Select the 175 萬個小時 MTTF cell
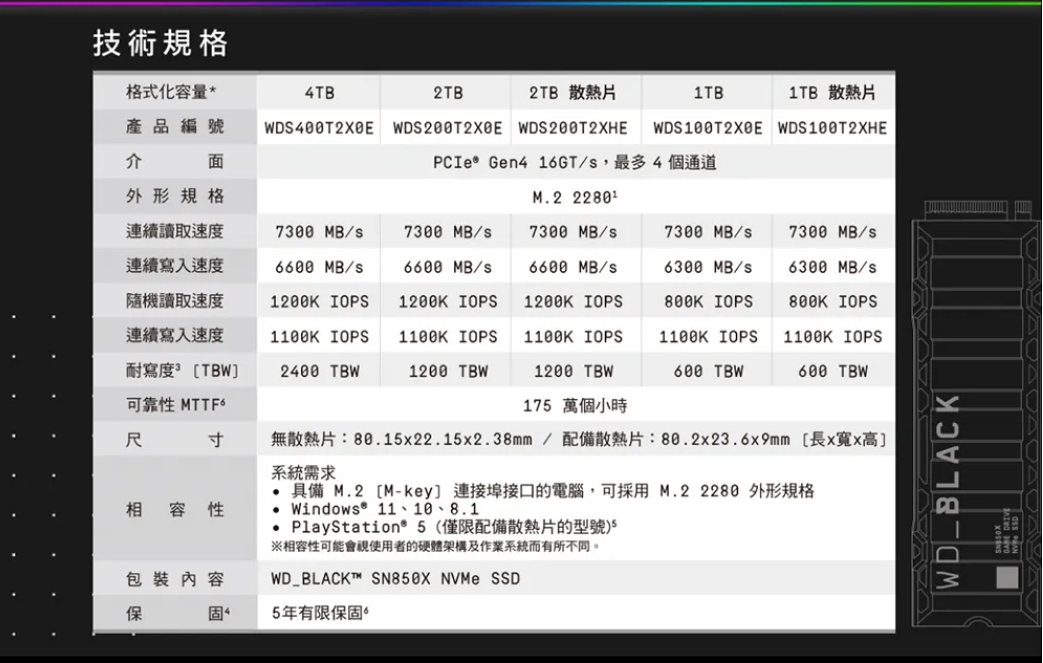 pyautogui.click(x=575, y=406)
